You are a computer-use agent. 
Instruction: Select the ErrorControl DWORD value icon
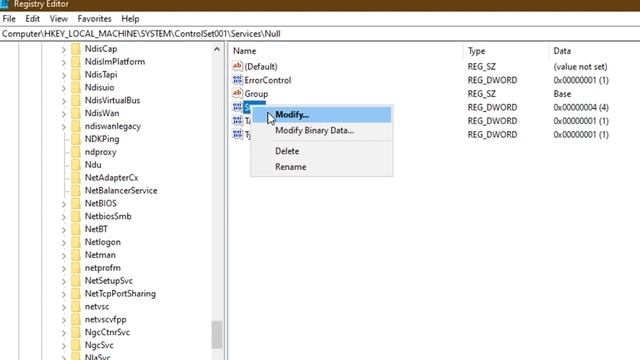tap(237, 80)
